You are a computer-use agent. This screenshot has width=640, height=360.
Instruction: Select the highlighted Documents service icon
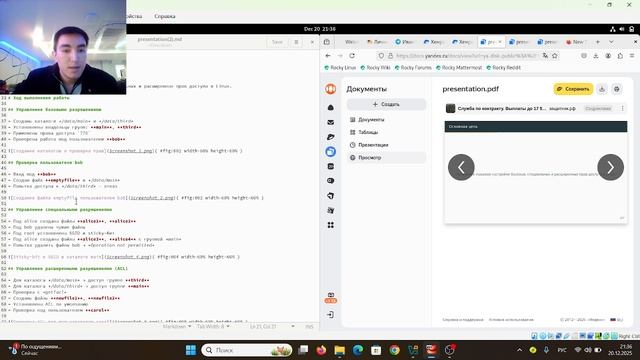[x=331, y=151]
